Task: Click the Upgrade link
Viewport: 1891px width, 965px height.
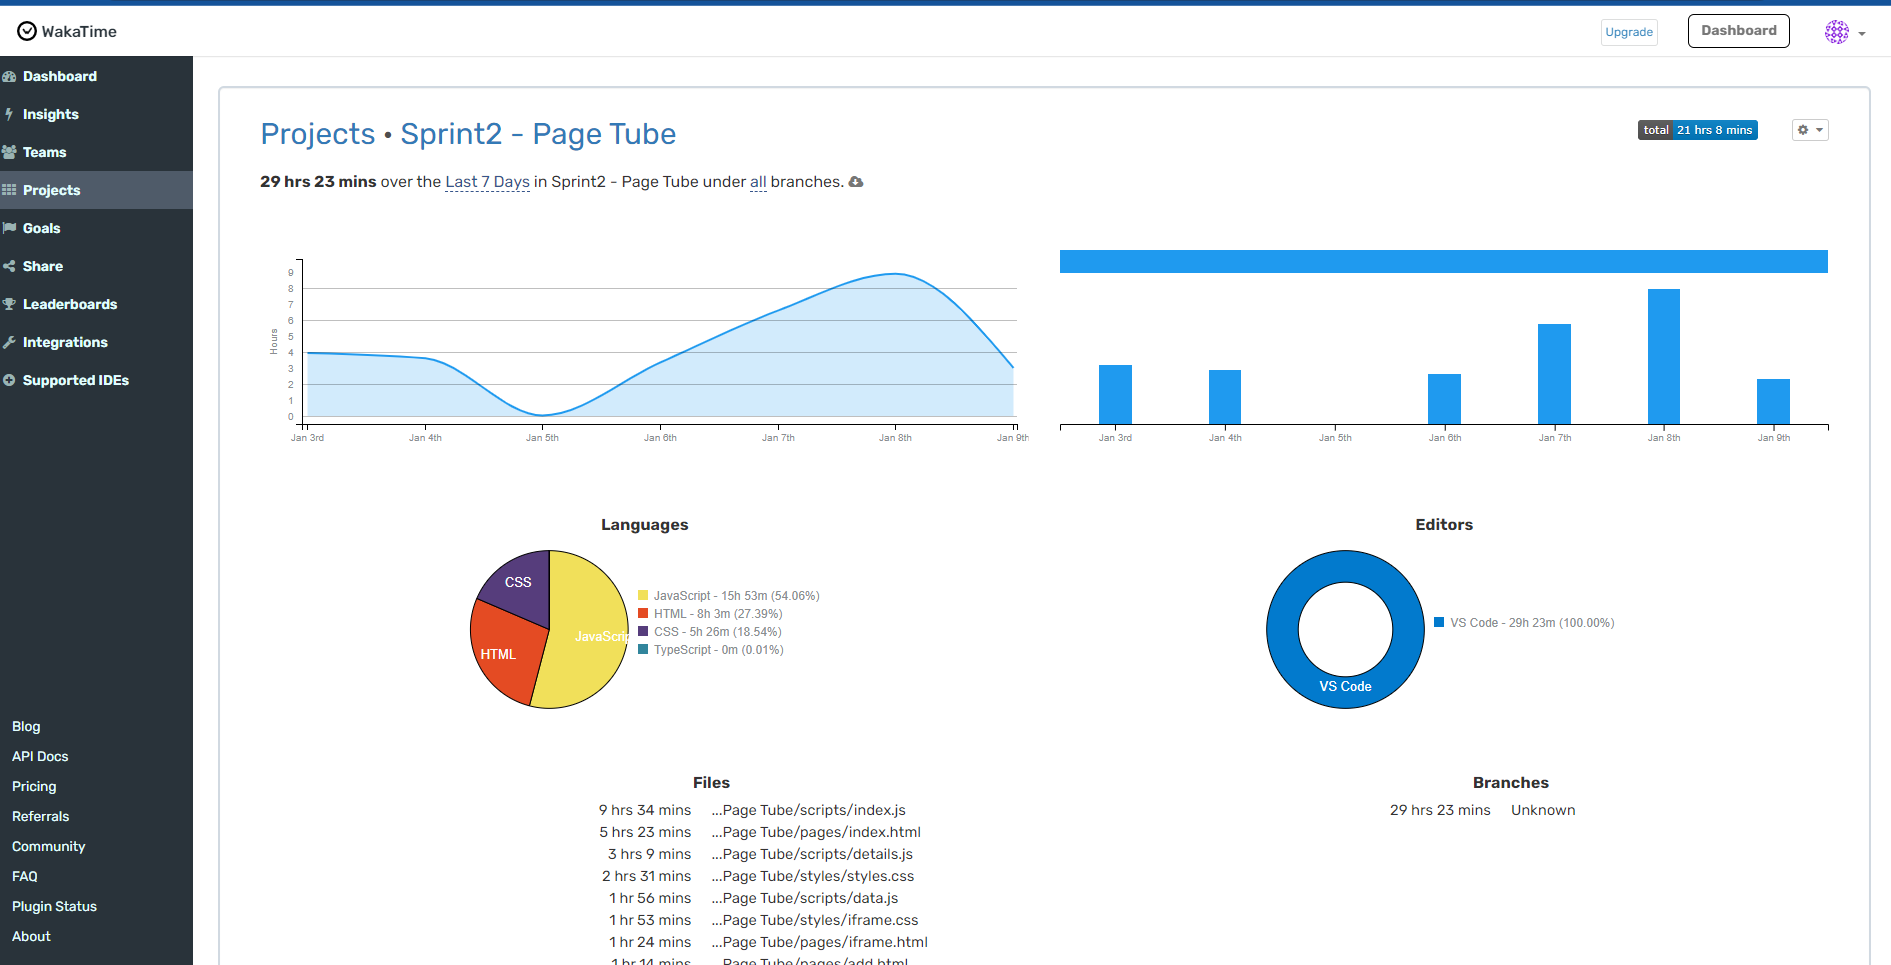Action: pyautogui.click(x=1629, y=32)
